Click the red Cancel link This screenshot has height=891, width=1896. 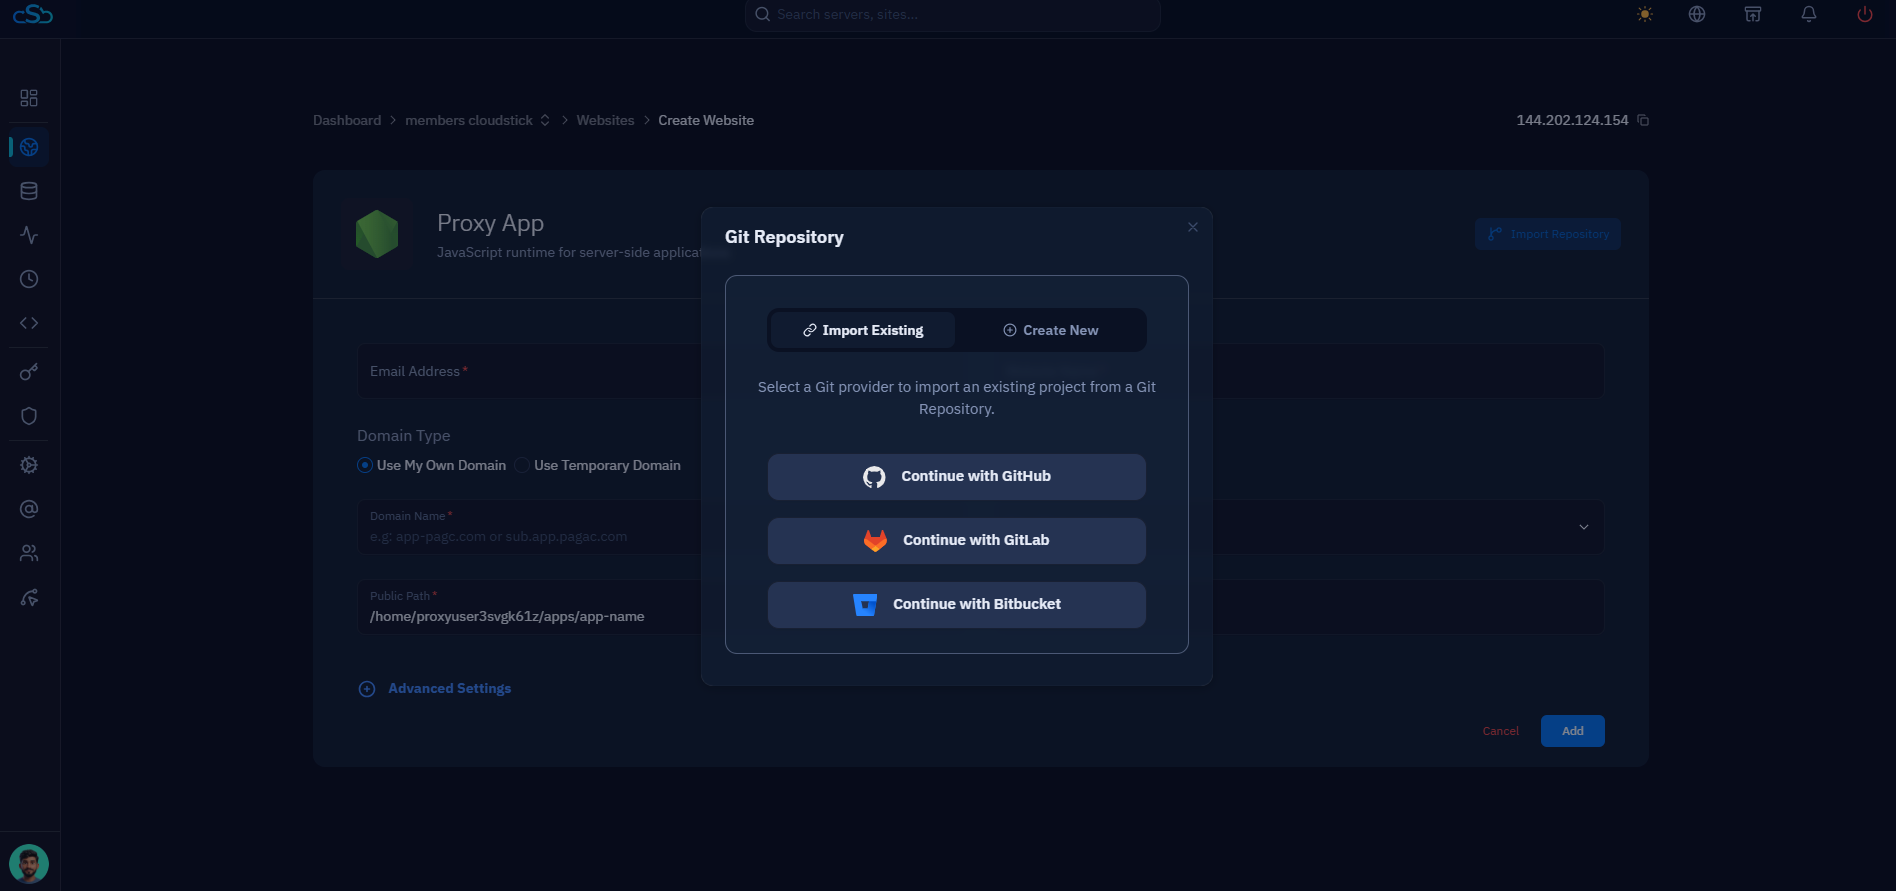(1501, 731)
